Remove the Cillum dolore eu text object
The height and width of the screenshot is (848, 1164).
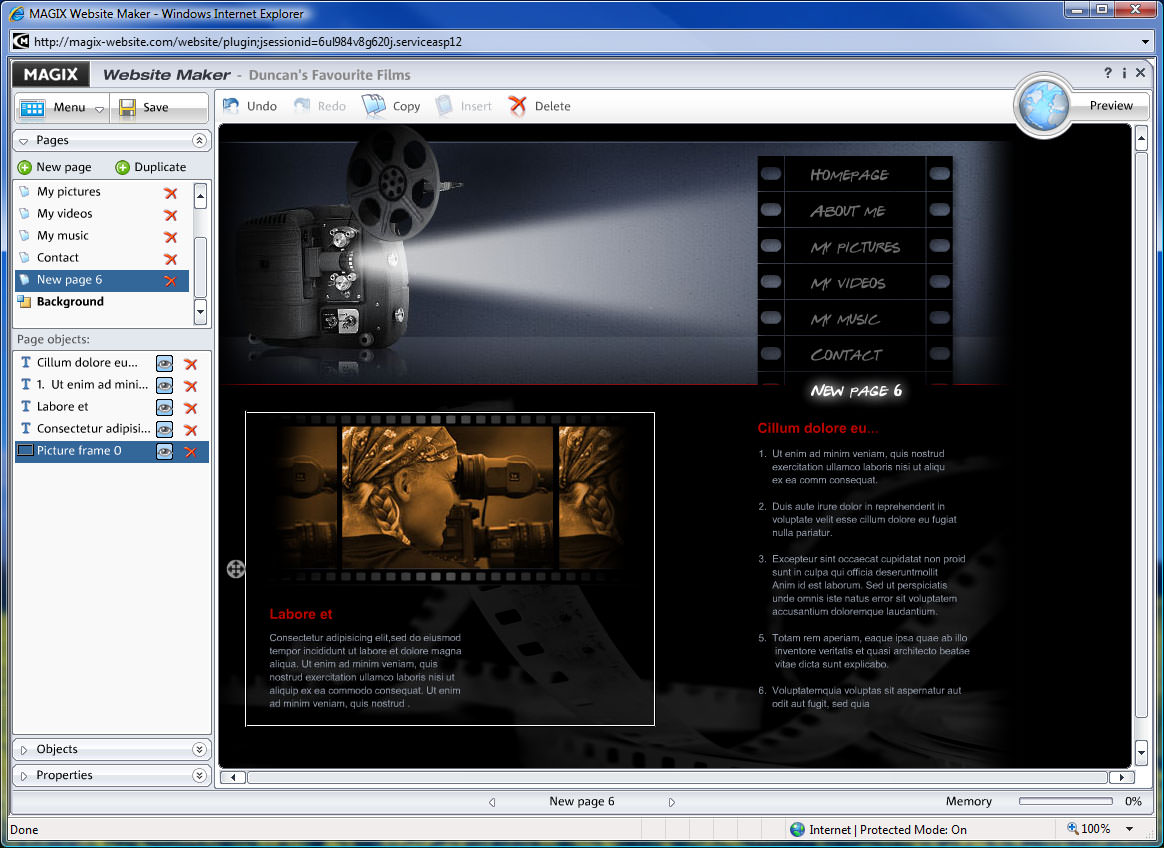(x=191, y=364)
